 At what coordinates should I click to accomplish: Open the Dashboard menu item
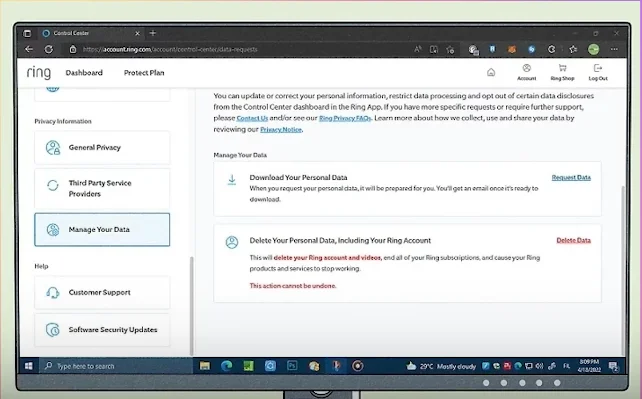coord(84,72)
